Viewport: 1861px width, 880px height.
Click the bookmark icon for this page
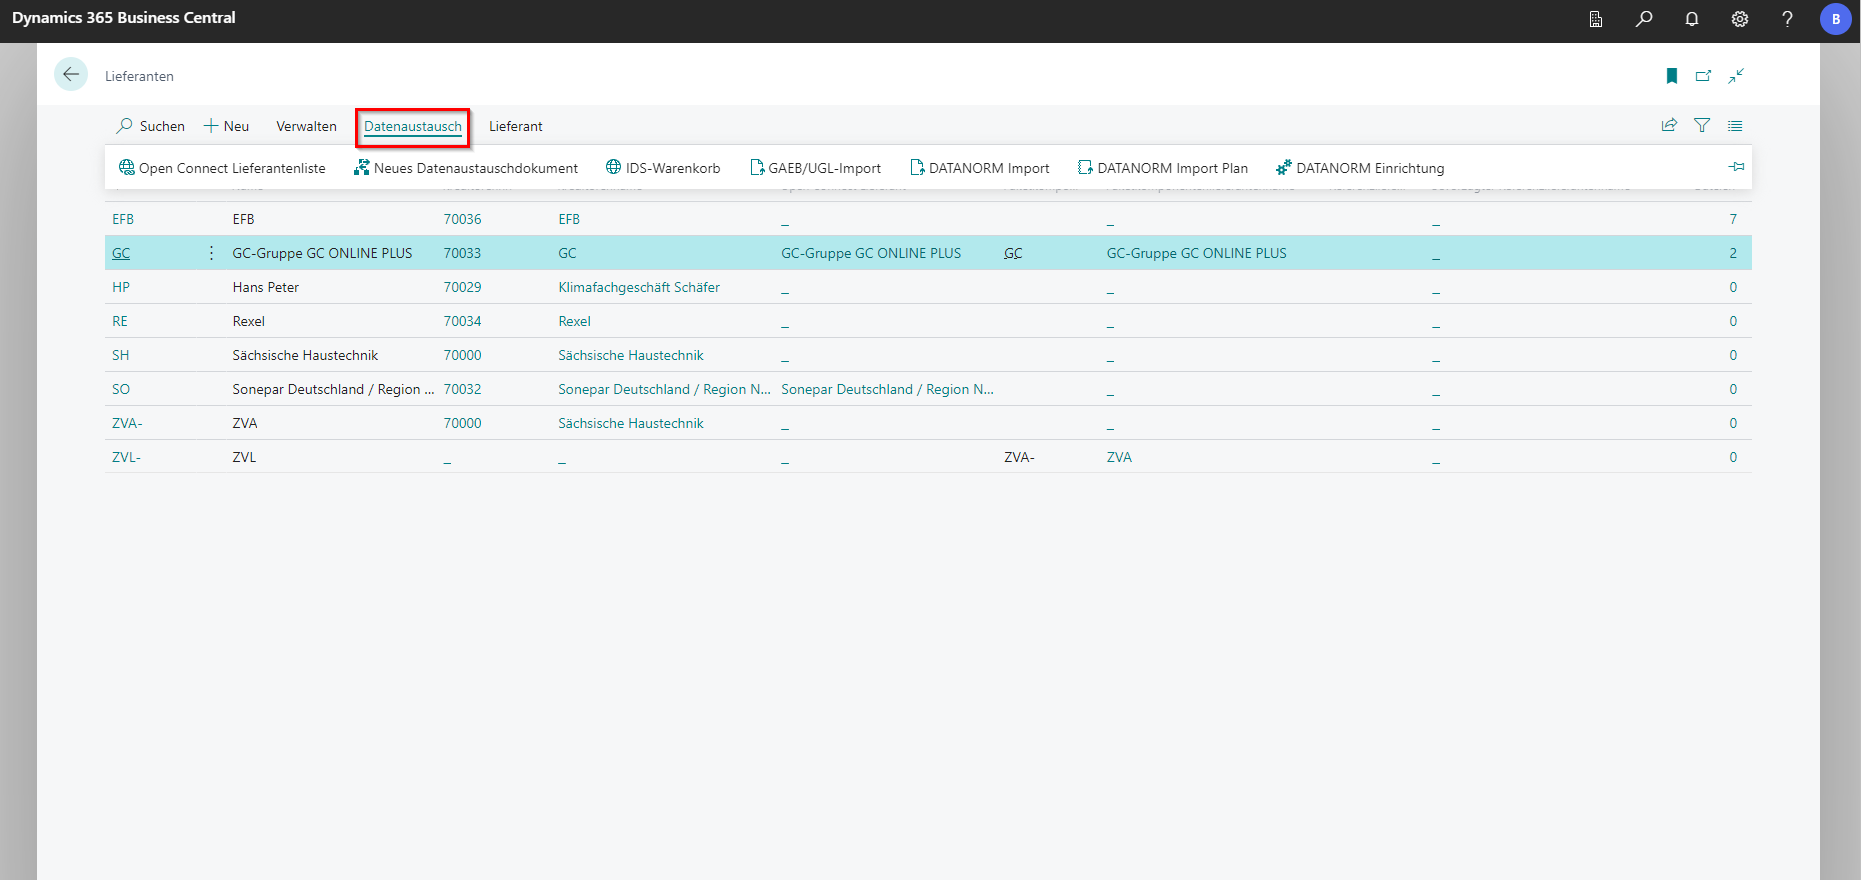pyautogui.click(x=1671, y=76)
